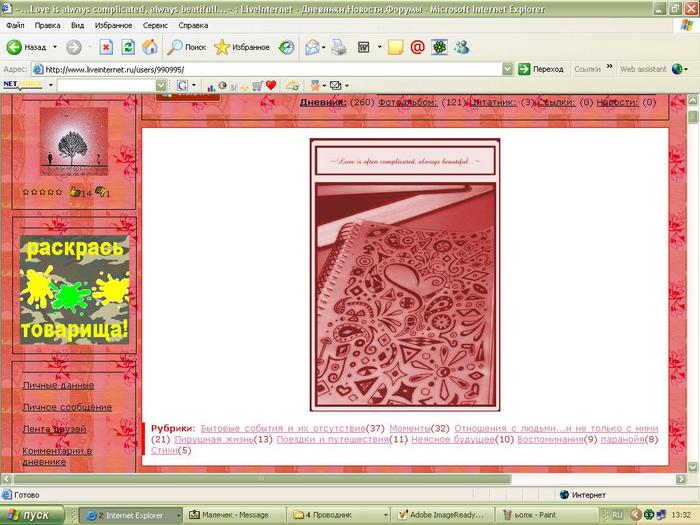Refresh the page with green arrows icon
Viewport: 700px width, 525px height.
(x=128, y=47)
